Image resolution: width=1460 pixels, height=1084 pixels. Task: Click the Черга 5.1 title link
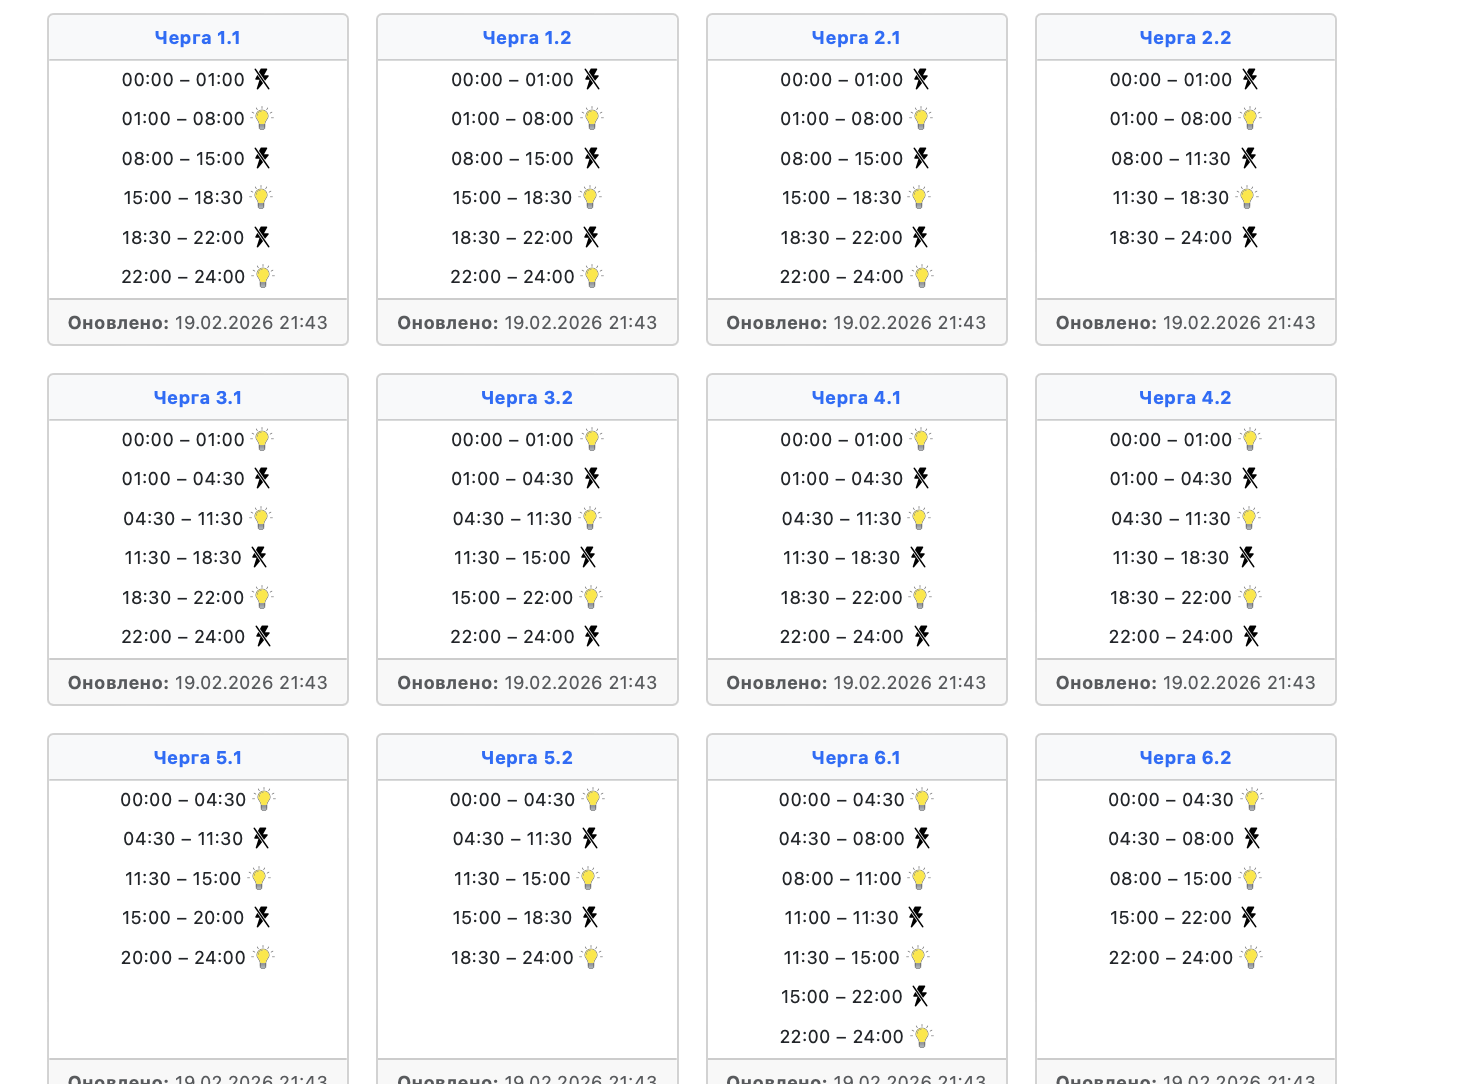point(197,758)
